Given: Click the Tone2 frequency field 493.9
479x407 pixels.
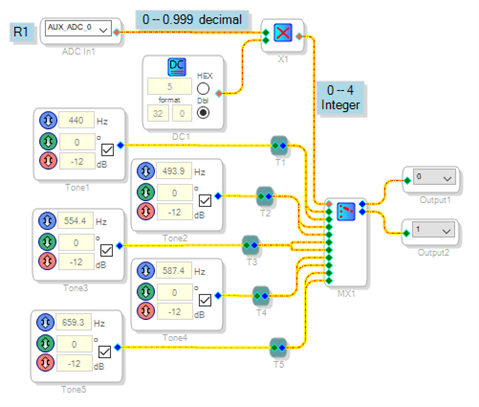Looking at the screenshot, I should pos(174,171).
